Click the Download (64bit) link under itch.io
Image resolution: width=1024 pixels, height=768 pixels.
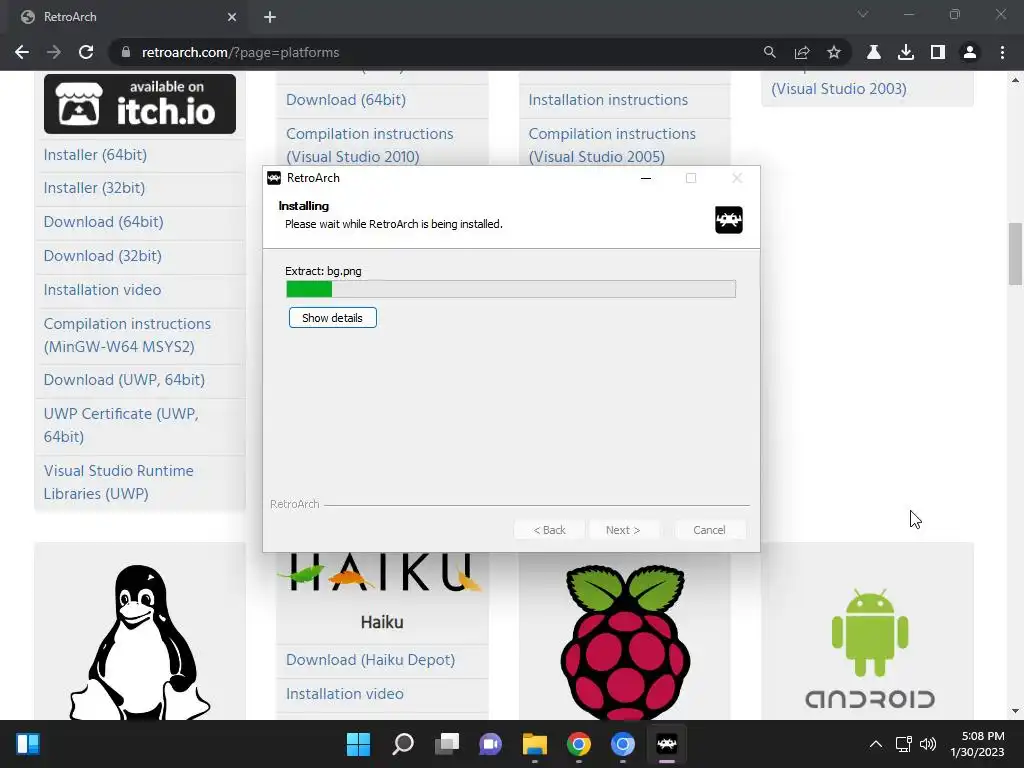point(103,222)
